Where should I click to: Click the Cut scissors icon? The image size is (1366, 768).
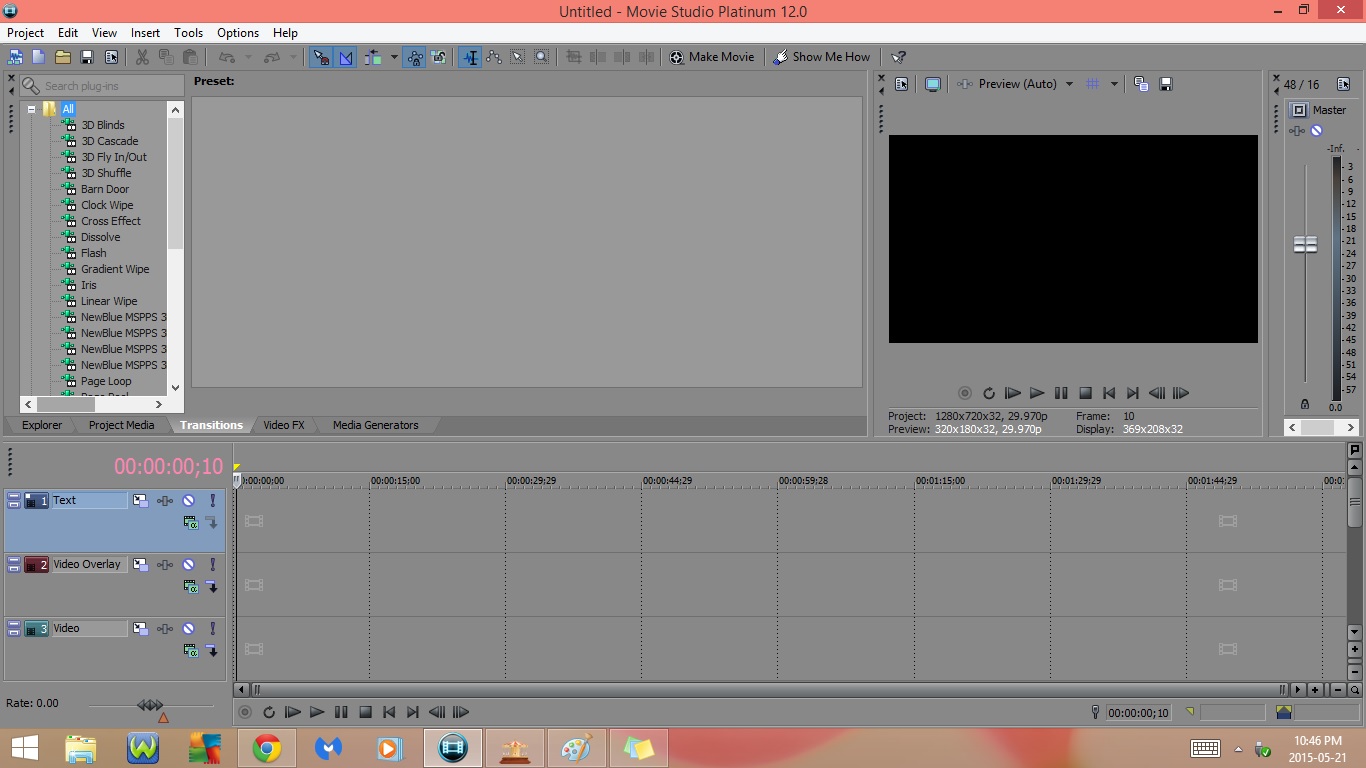pos(142,57)
